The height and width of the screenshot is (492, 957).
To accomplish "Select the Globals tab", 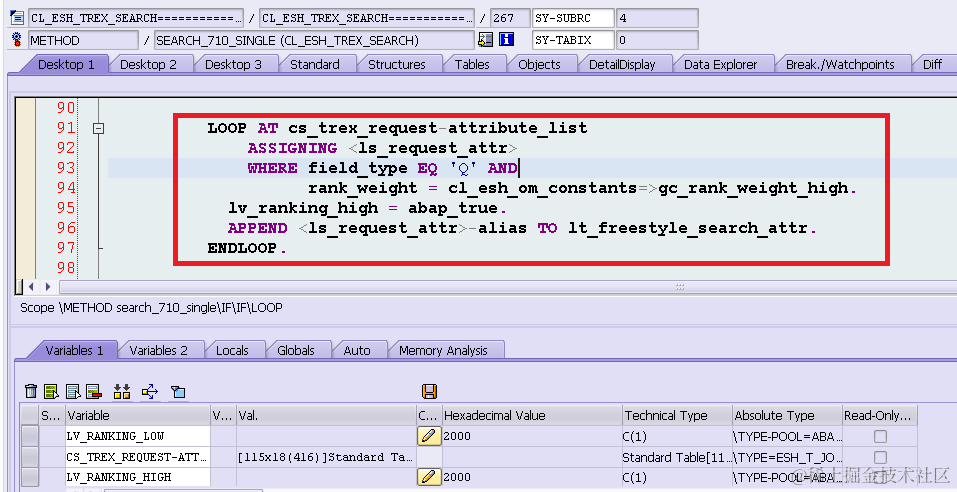I will [295, 350].
